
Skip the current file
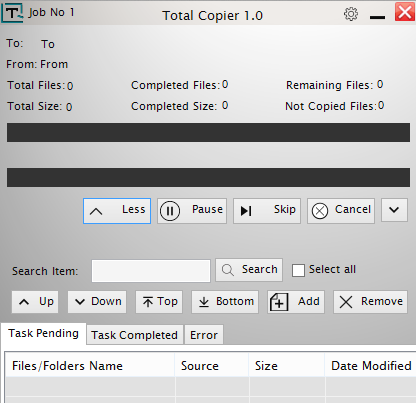(x=267, y=211)
